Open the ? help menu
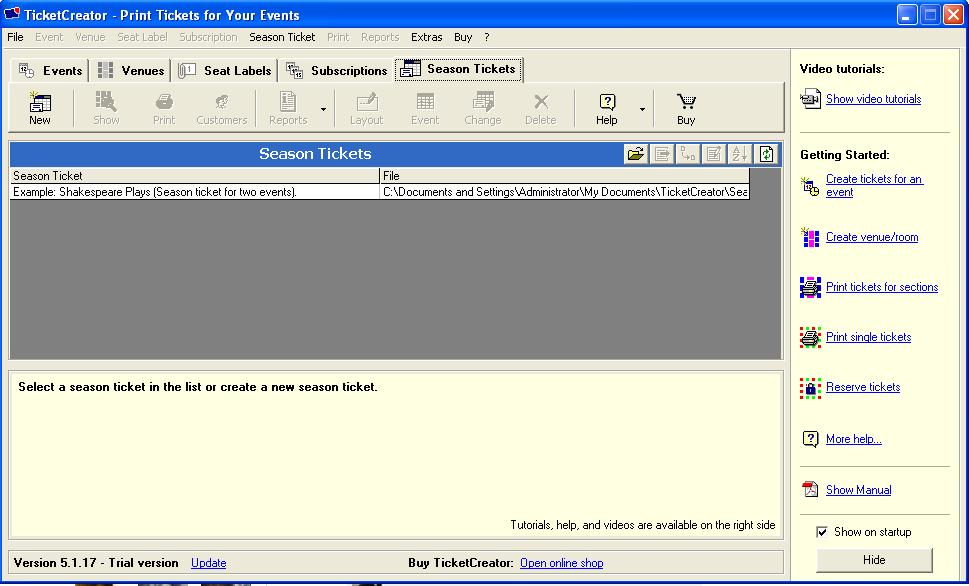Image resolution: width=969 pixels, height=586 pixels. pos(487,37)
